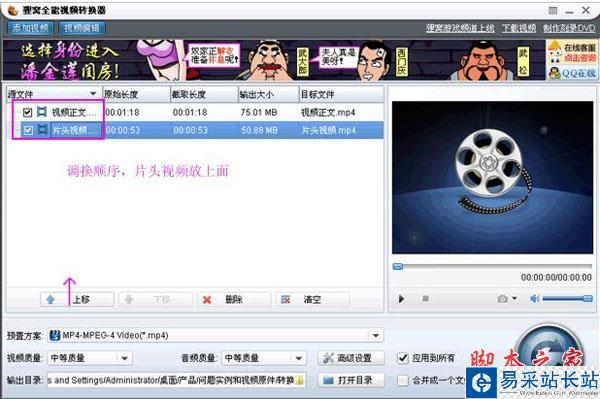Expand the 预置方案 MP4 format dropdown

(376, 336)
